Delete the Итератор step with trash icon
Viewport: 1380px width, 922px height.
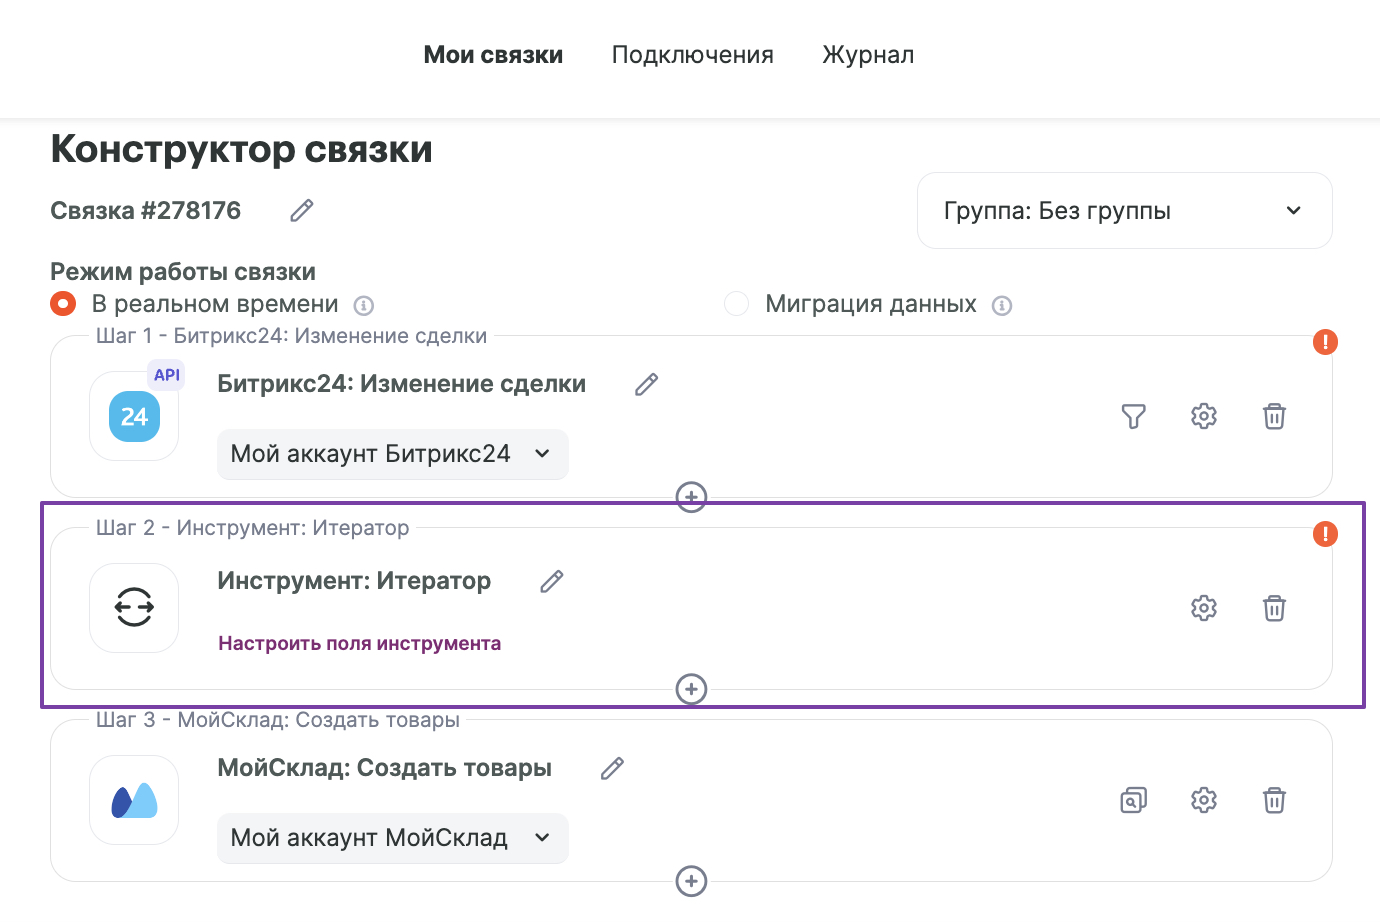click(x=1274, y=608)
